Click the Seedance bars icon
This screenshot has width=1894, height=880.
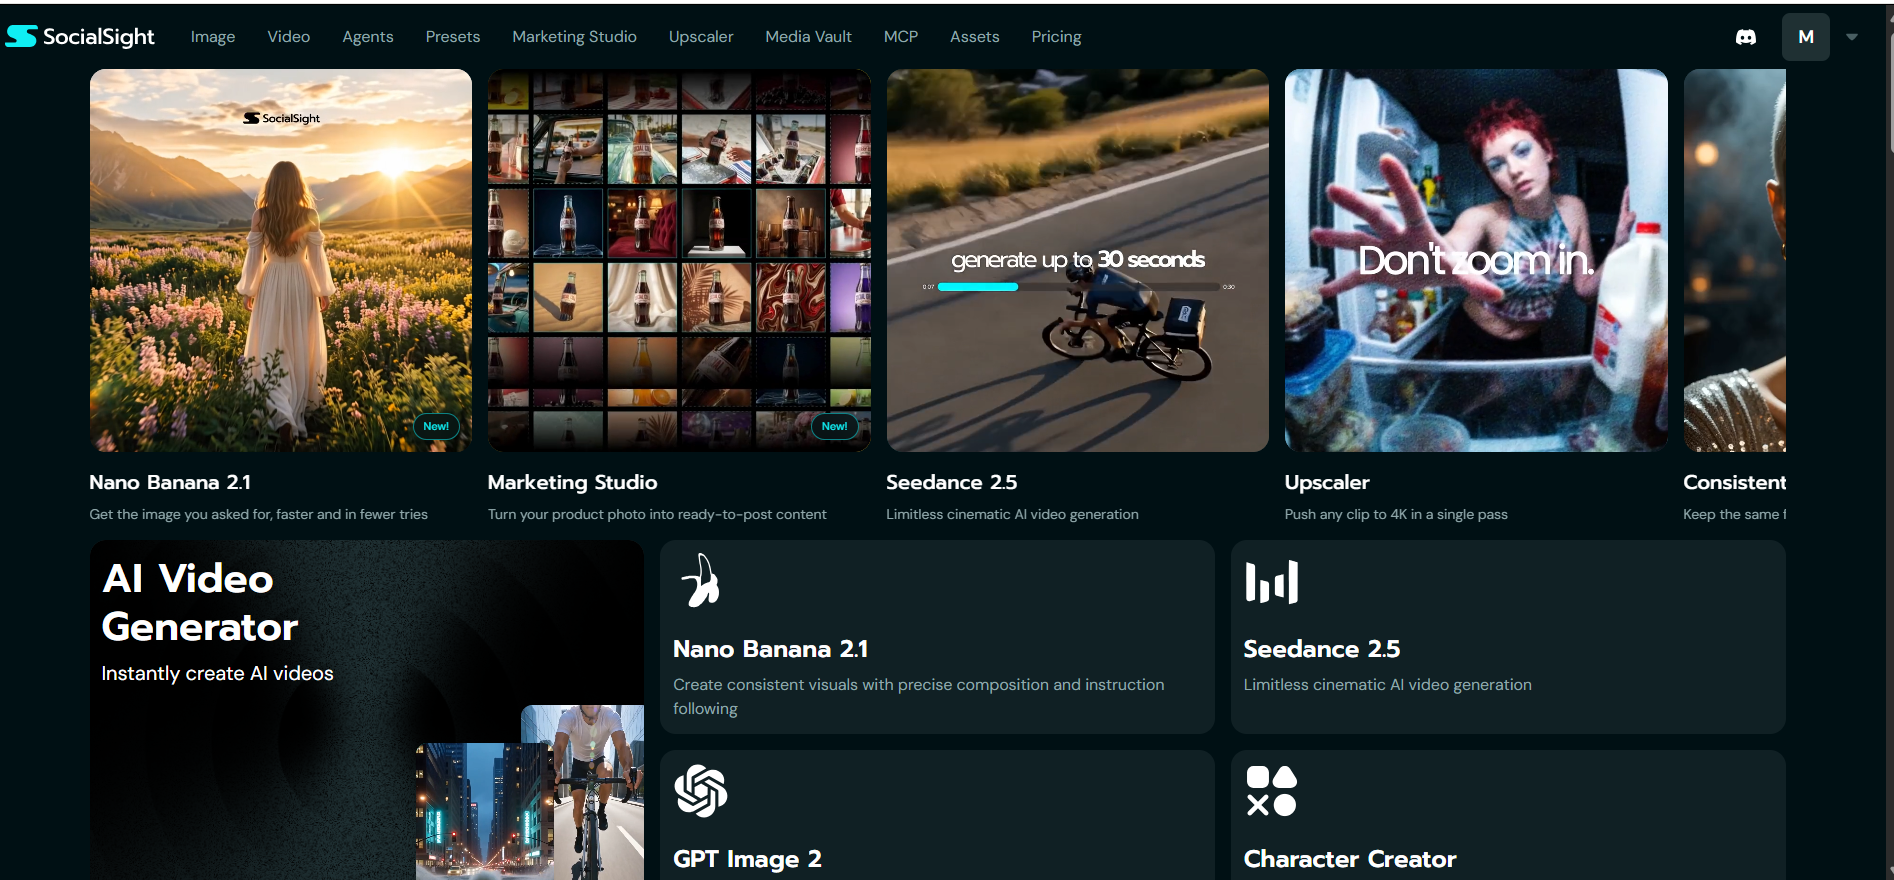tap(1271, 582)
